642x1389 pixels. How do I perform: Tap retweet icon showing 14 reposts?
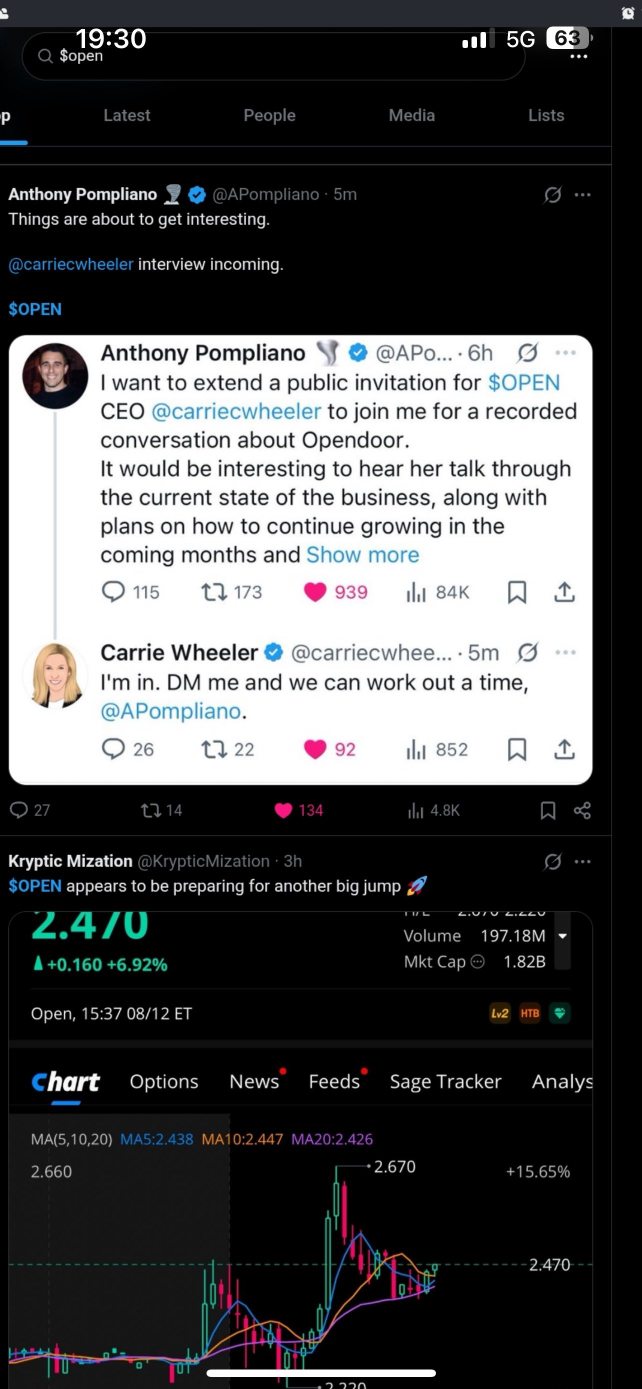pyautogui.click(x=150, y=810)
